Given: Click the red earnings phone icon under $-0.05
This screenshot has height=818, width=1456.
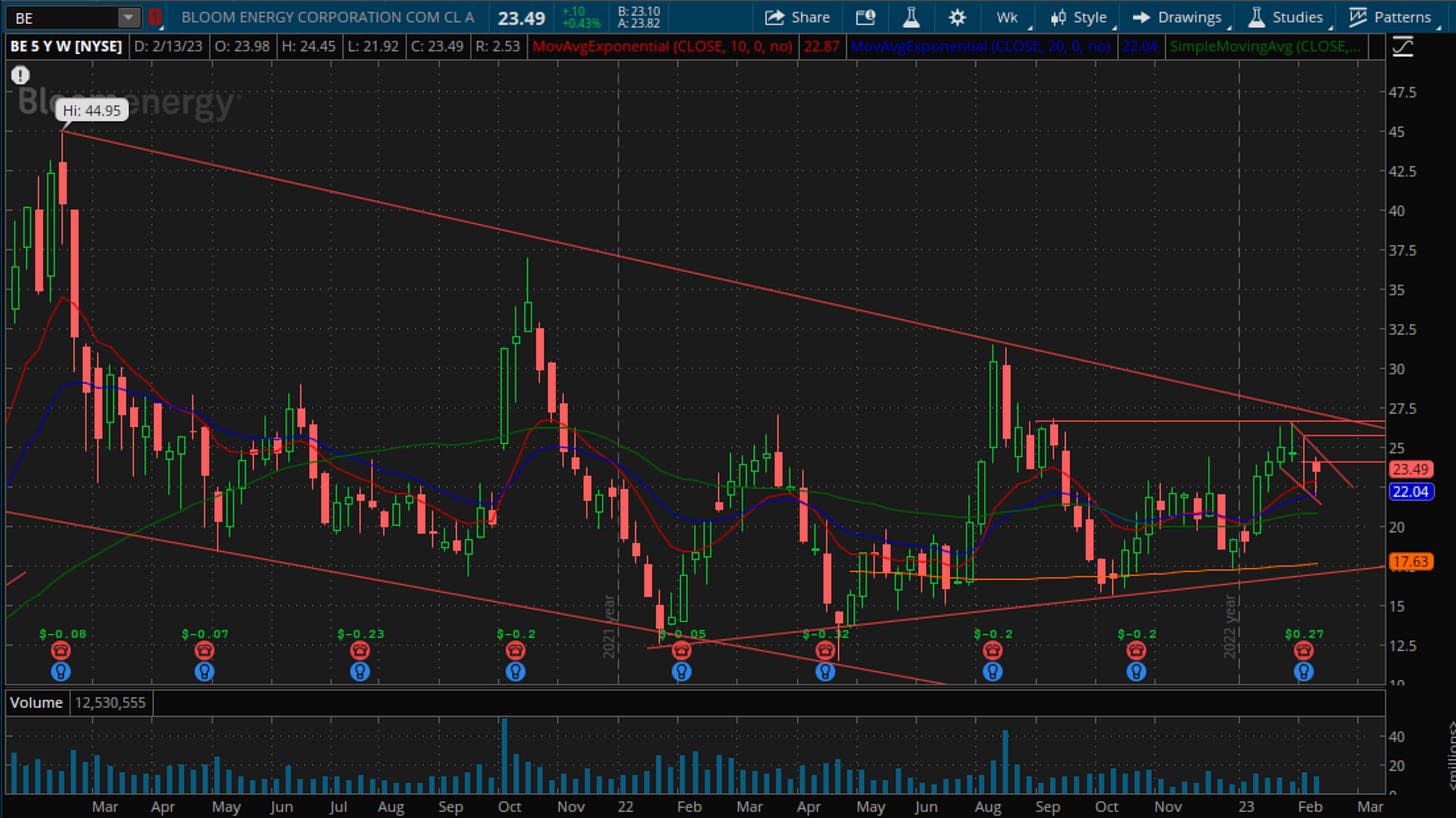Looking at the screenshot, I should [x=681, y=651].
